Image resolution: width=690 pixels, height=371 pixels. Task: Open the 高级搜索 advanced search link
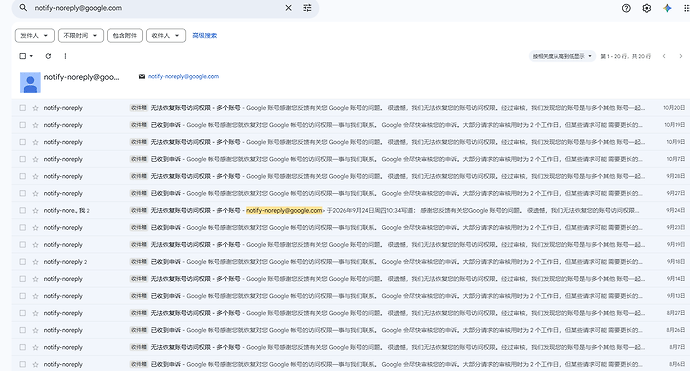point(205,36)
